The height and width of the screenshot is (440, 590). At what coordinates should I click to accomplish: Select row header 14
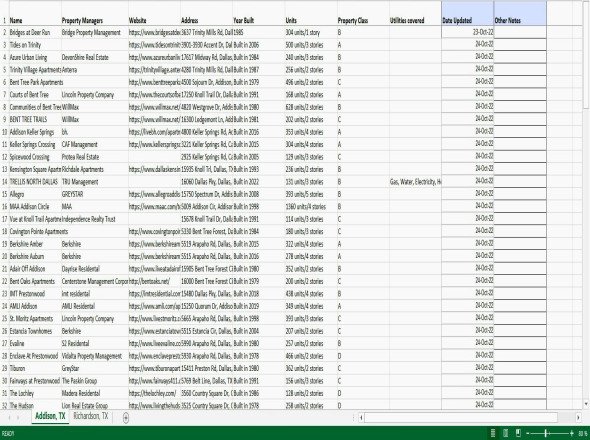click(5, 182)
